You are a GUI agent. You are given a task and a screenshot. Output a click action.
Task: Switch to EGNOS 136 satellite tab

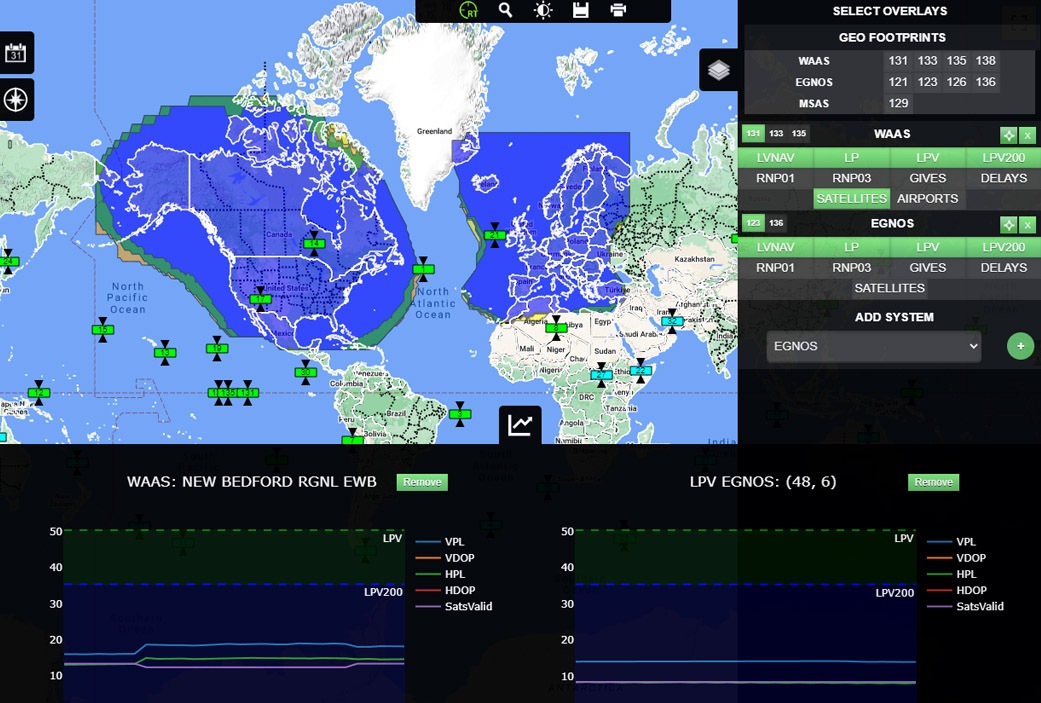[x=776, y=223]
